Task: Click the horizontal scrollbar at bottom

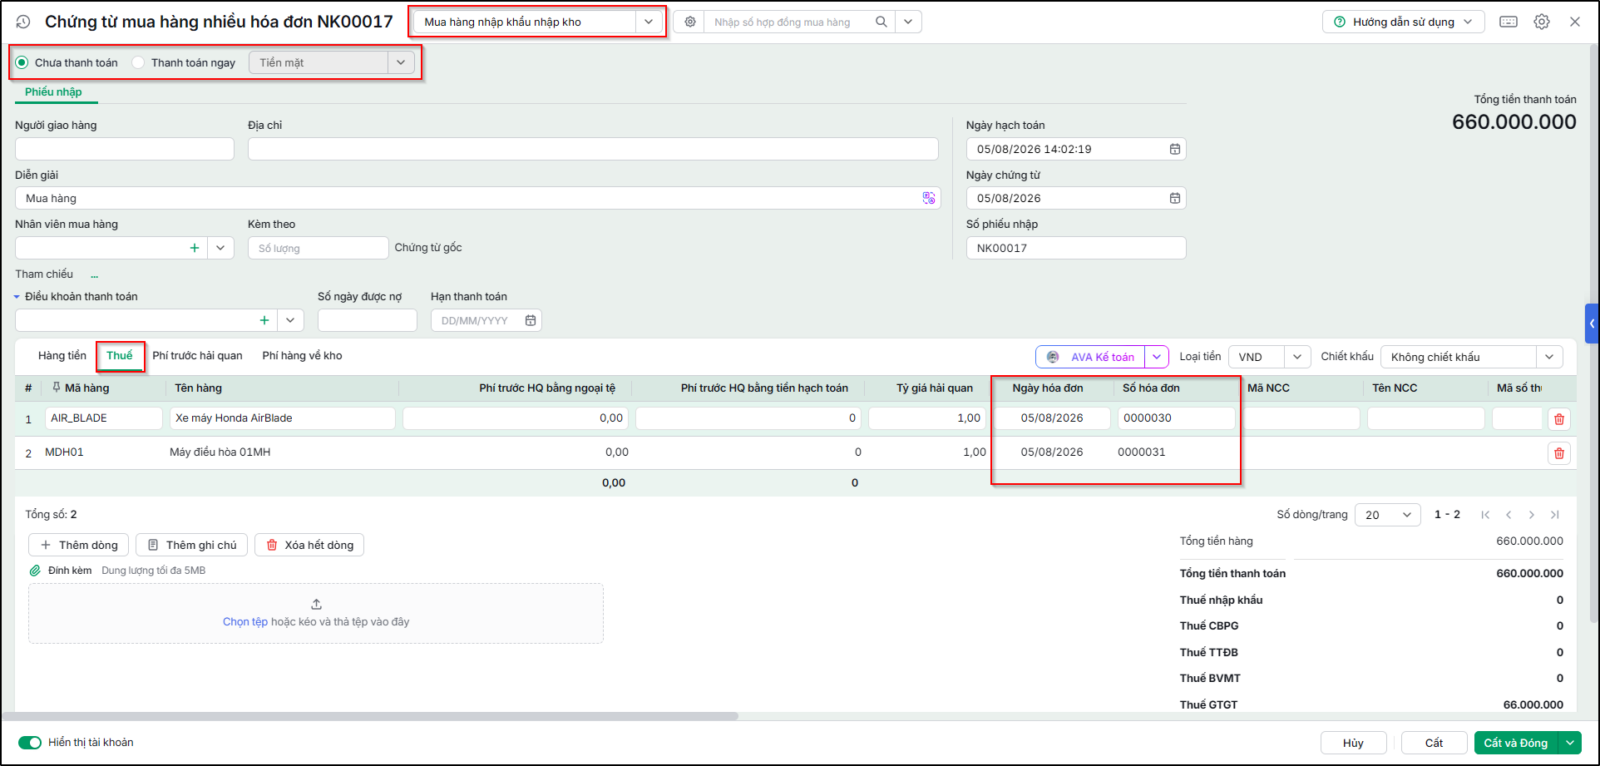Action: (x=370, y=716)
